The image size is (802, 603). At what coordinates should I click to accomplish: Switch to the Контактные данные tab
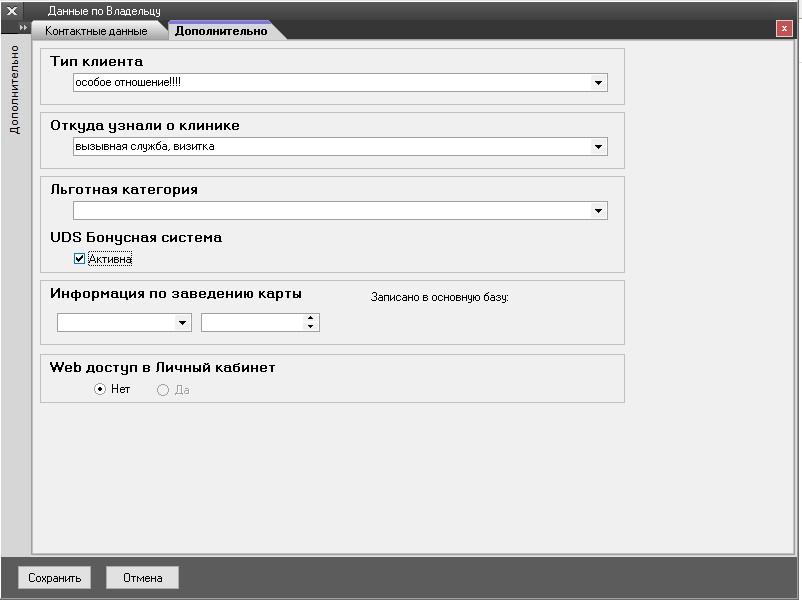tap(96, 31)
